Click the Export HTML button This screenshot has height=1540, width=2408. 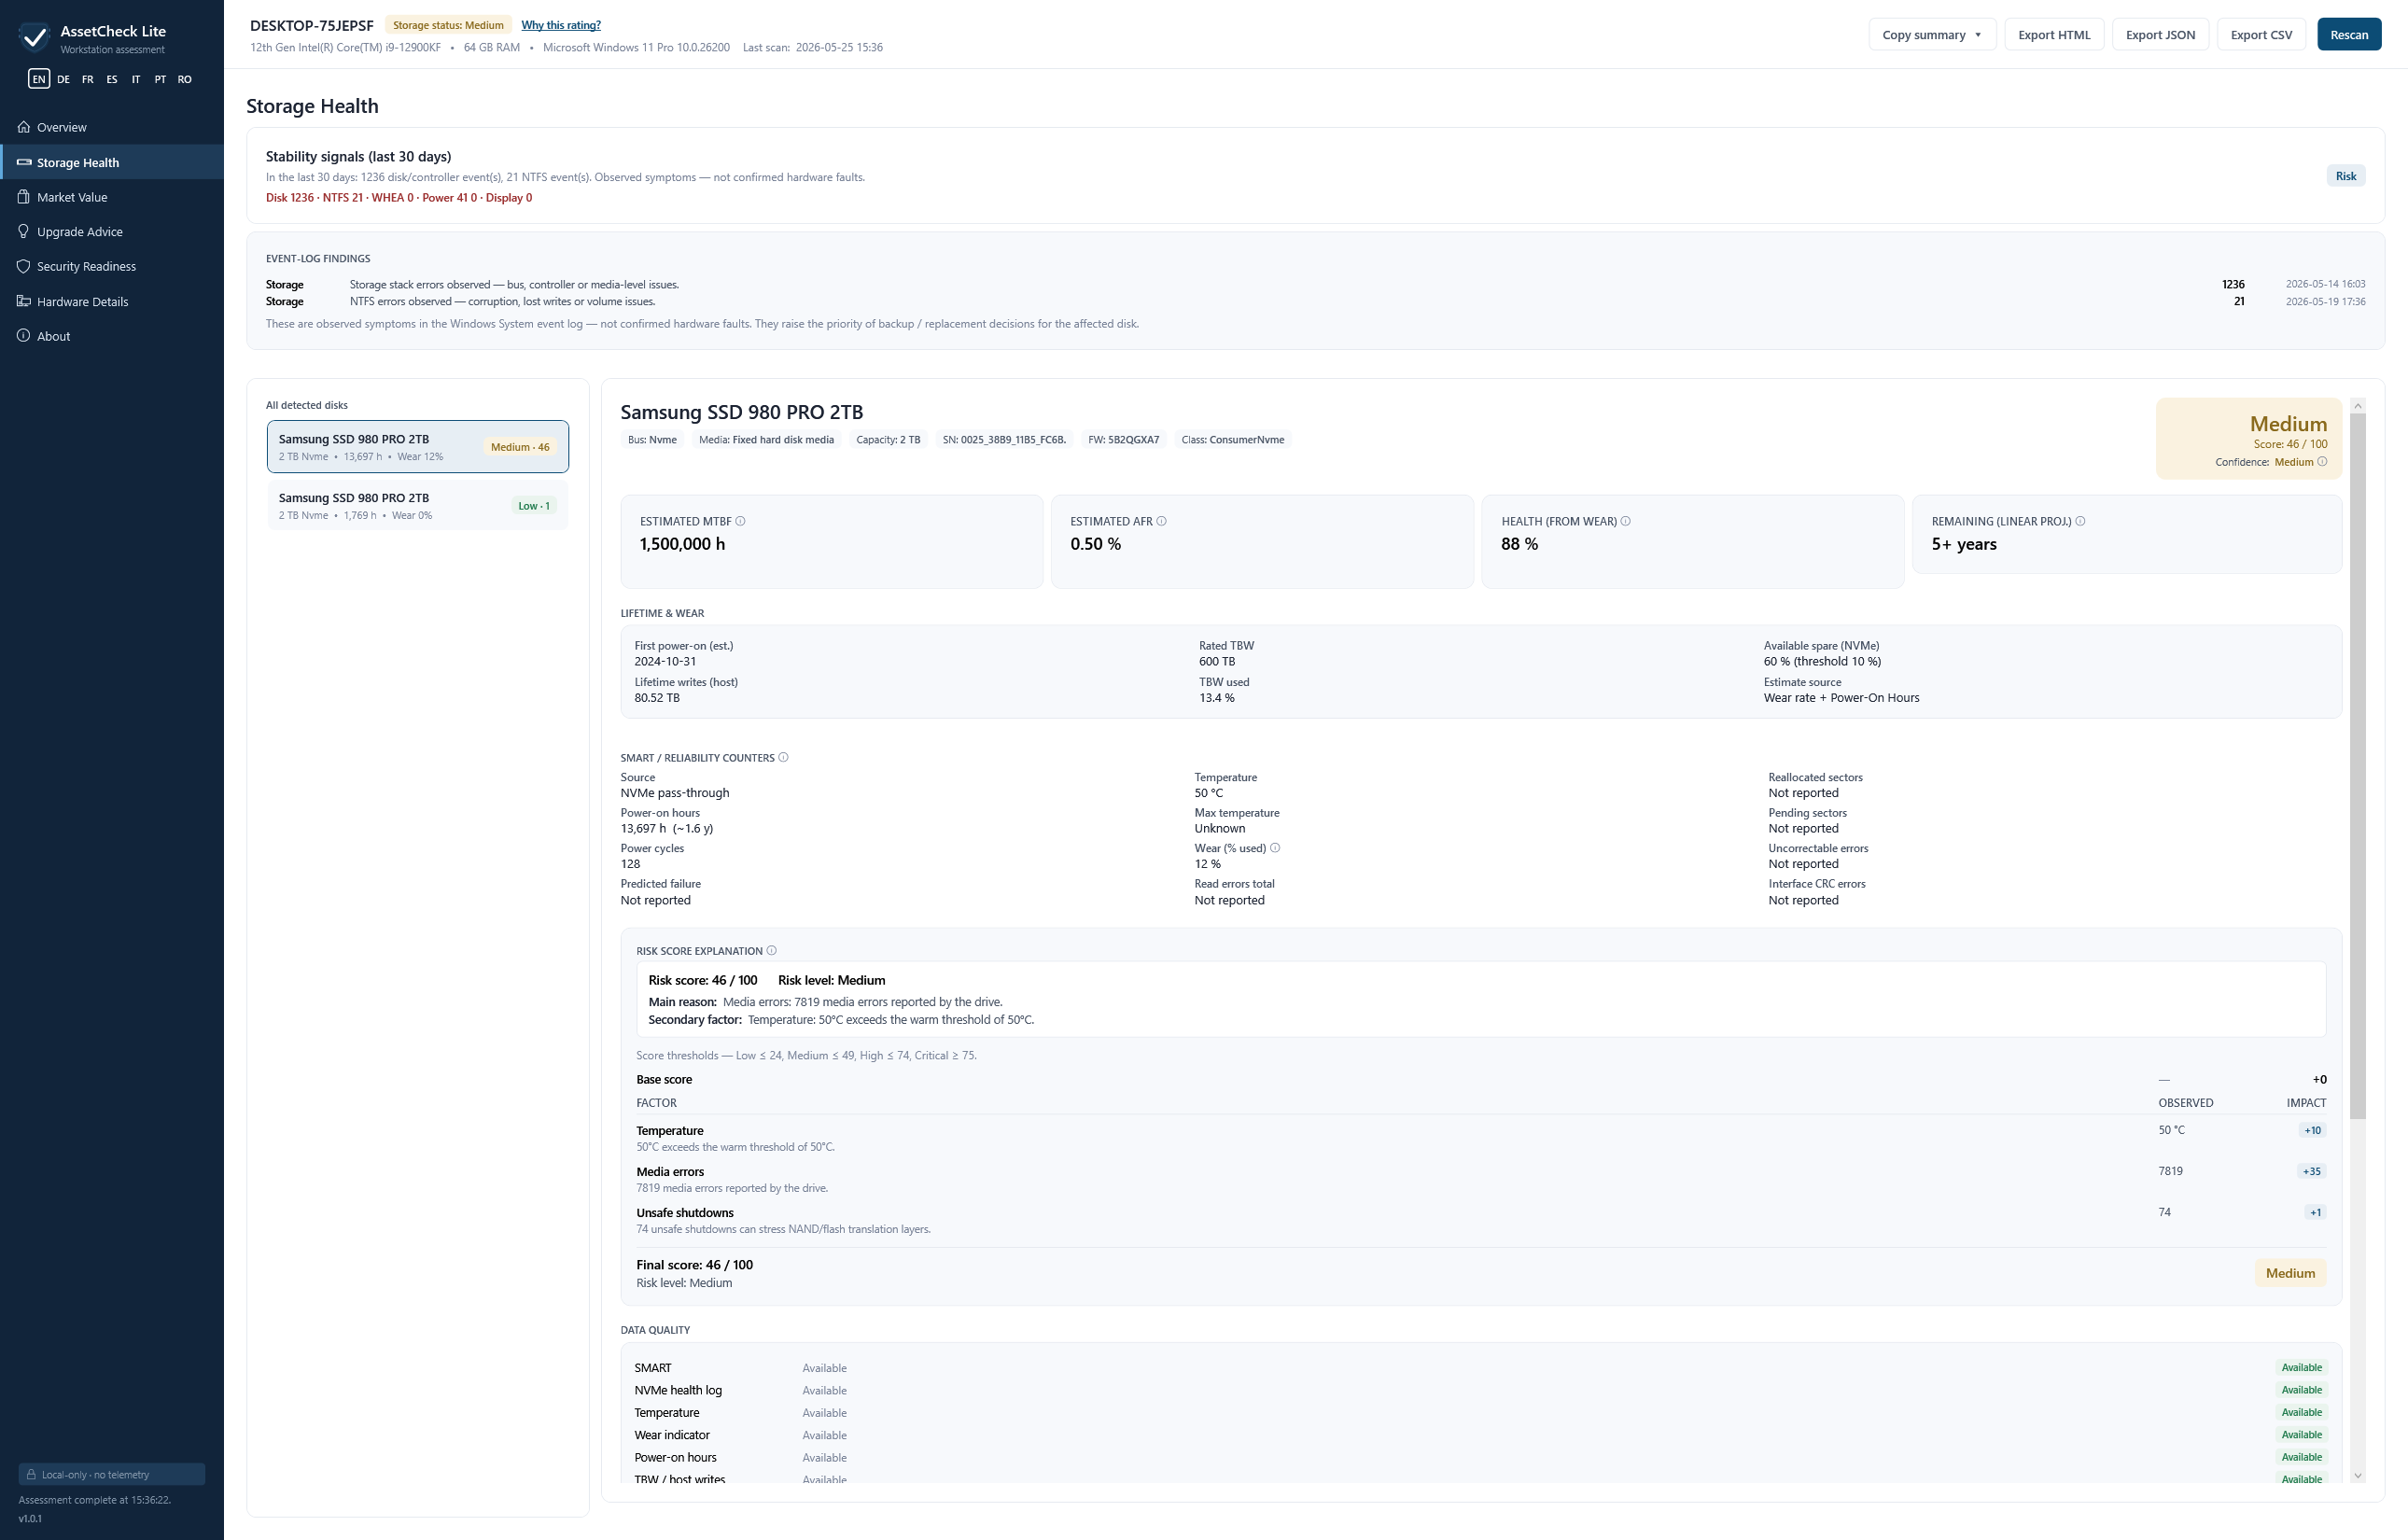click(2054, 34)
